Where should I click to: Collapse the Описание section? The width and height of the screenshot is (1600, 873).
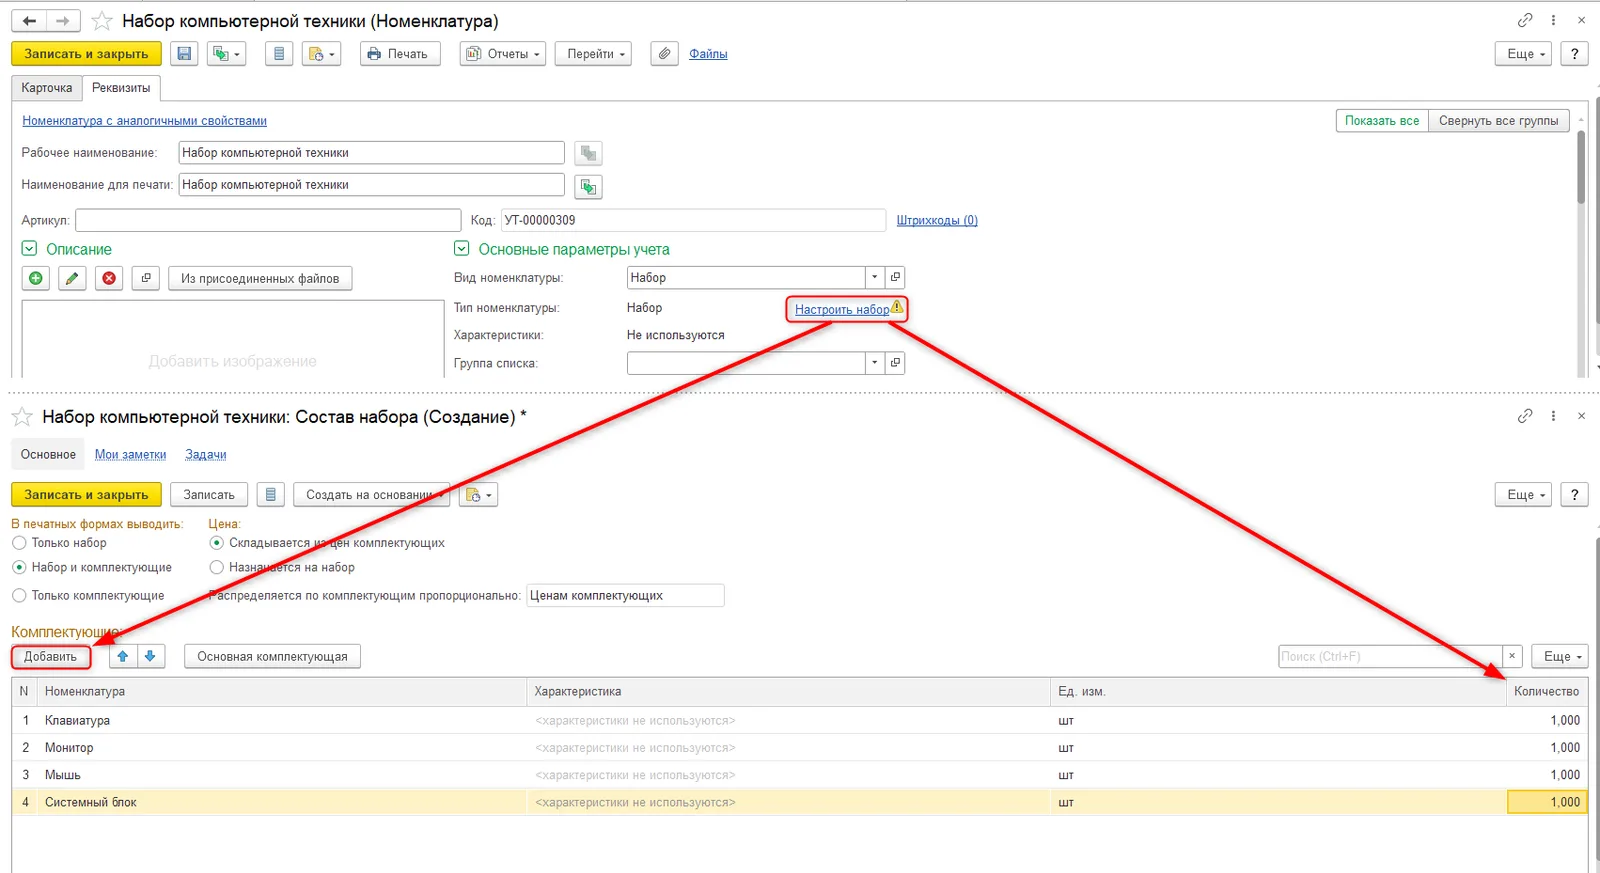pyautogui.click(x=30, y=249)
